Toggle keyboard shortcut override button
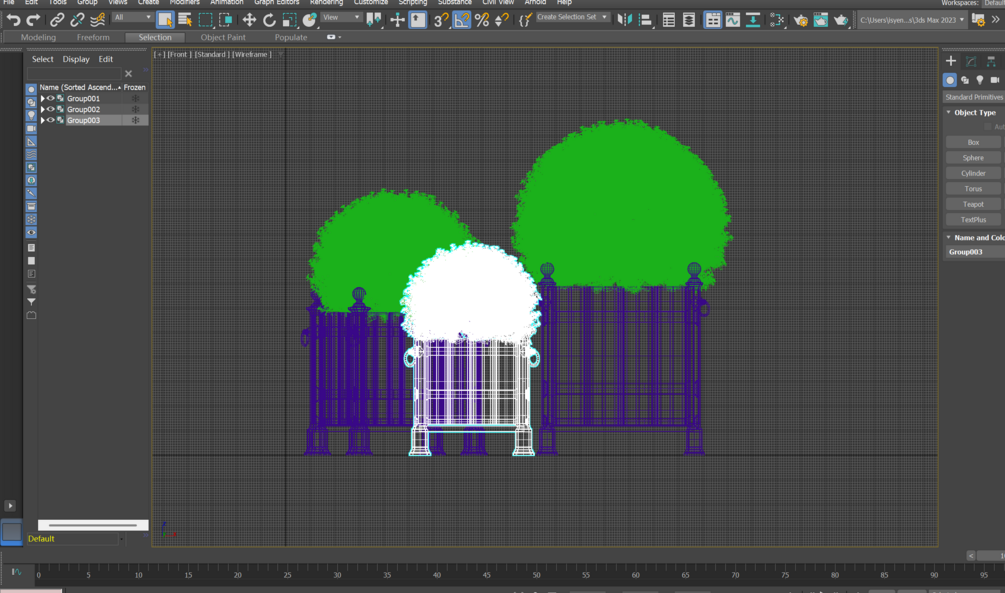1005x593 pixels. [418, 20]
